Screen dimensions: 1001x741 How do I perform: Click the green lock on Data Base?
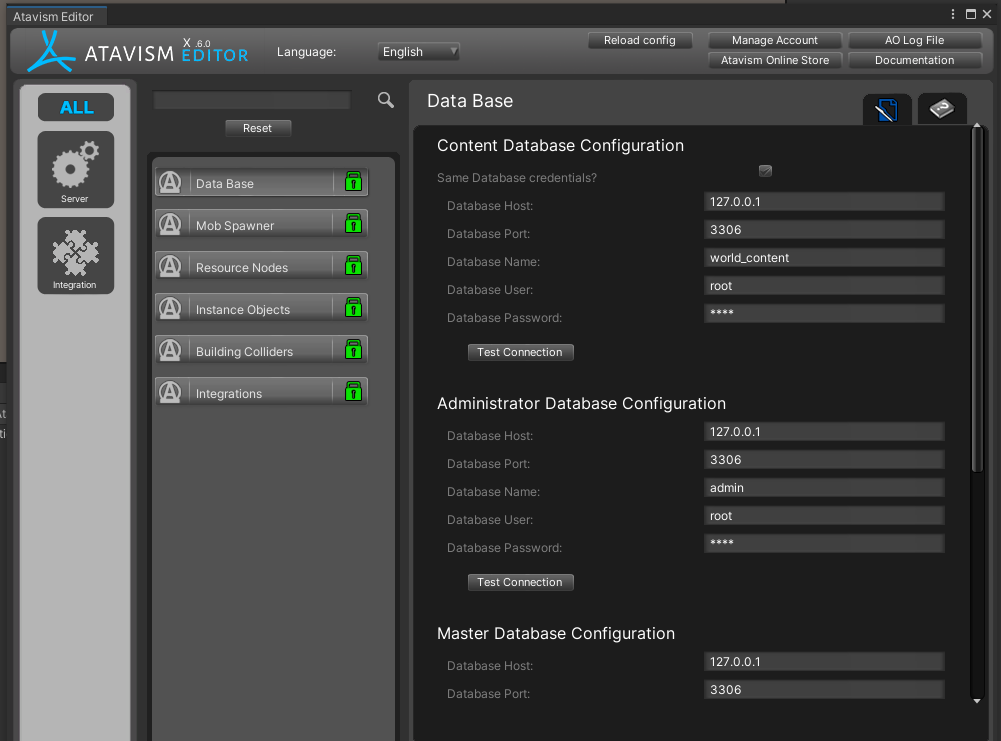(x=352, y=182)
